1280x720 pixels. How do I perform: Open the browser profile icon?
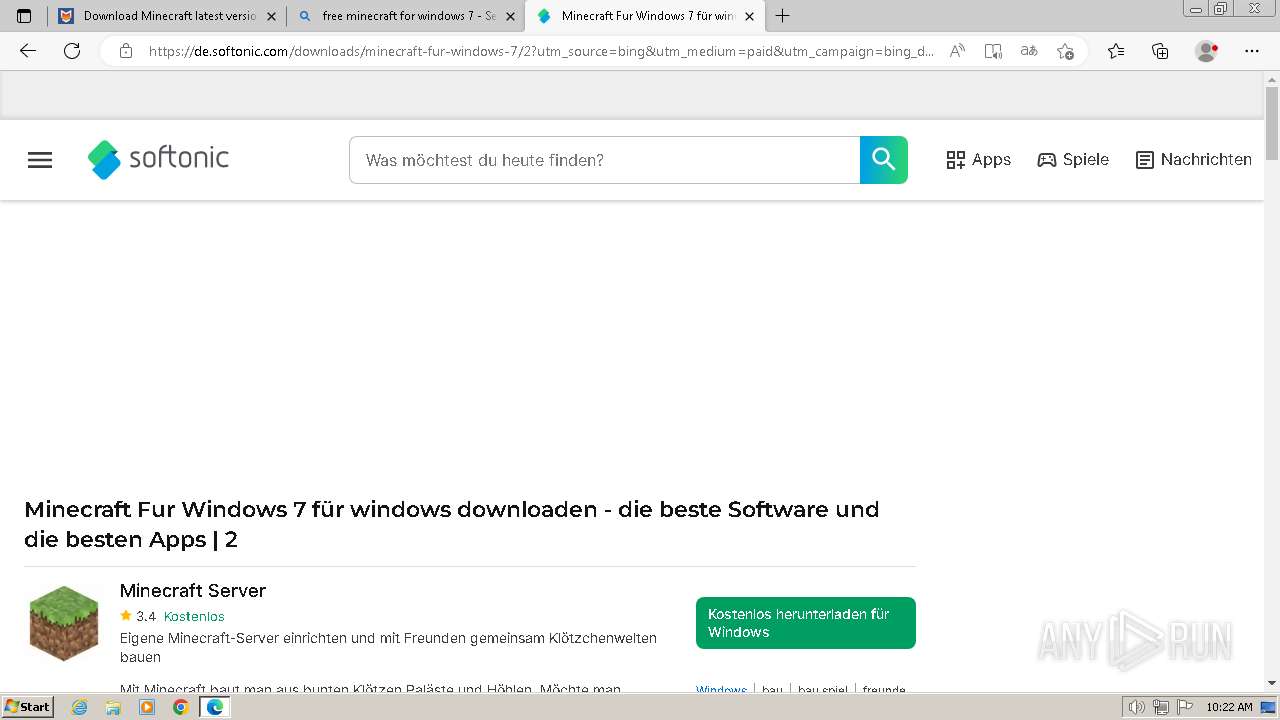(1207, 51)
